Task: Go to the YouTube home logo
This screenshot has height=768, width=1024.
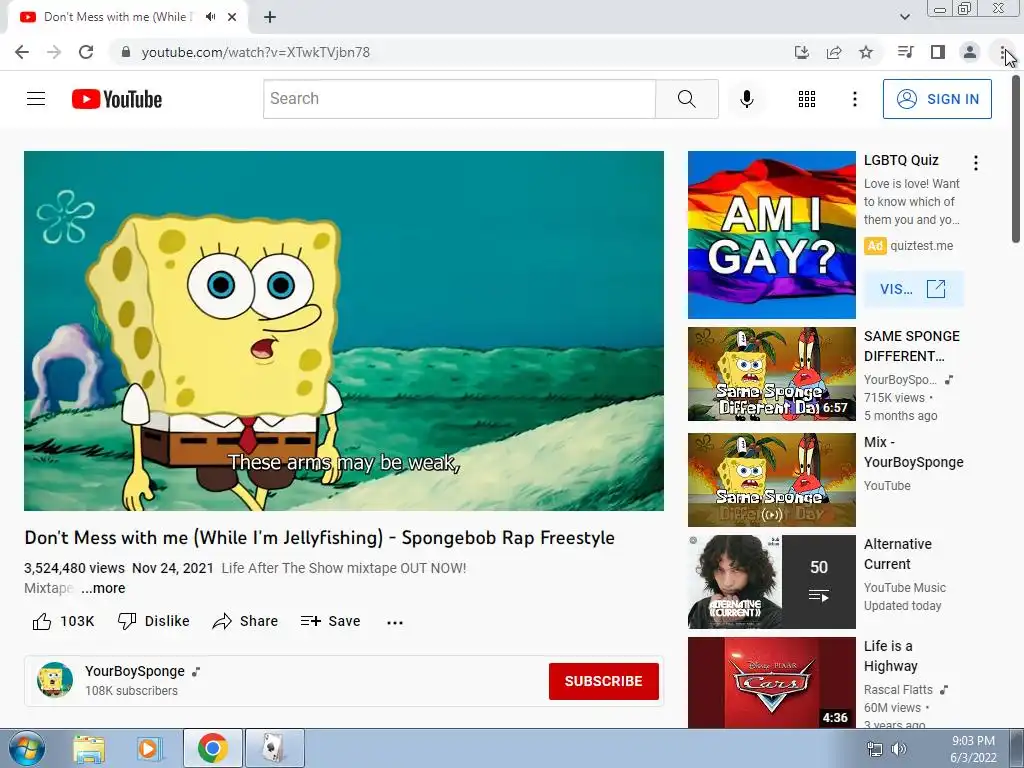Action: coord(117,99)
